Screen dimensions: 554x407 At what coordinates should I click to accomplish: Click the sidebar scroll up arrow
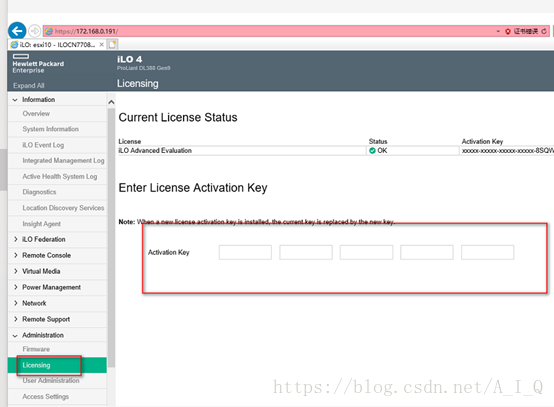coord(111,102)
